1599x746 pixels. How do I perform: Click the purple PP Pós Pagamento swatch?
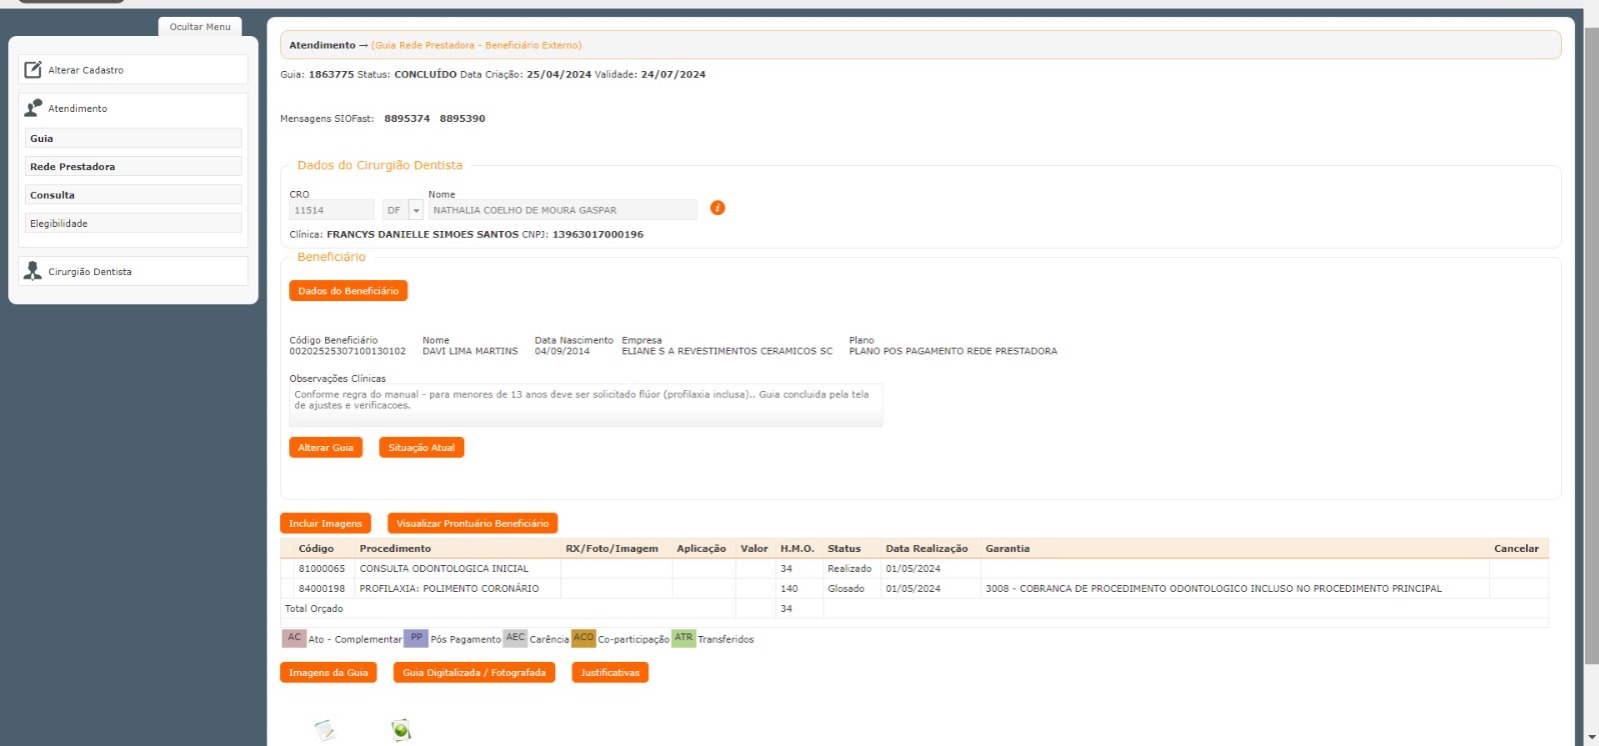tap(416, 638)
